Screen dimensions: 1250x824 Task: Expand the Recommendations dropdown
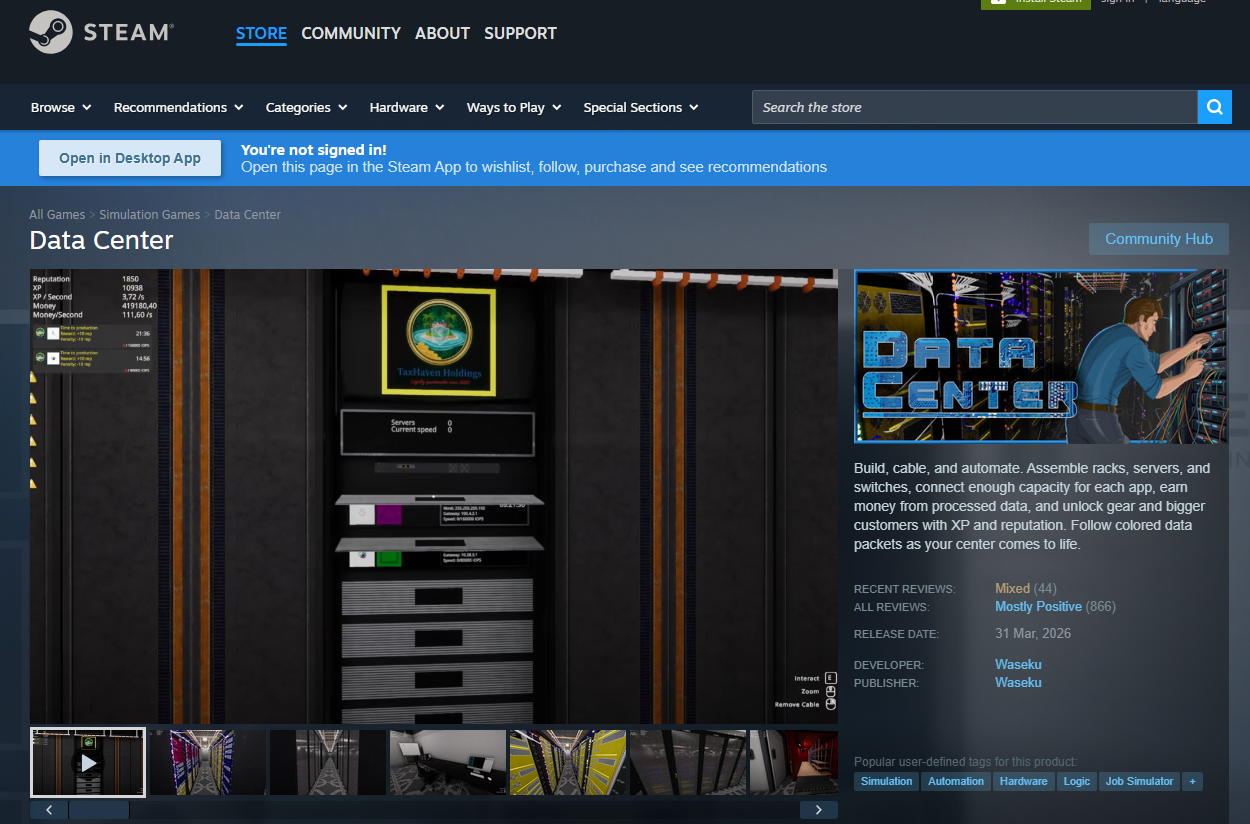pos(179,107)
